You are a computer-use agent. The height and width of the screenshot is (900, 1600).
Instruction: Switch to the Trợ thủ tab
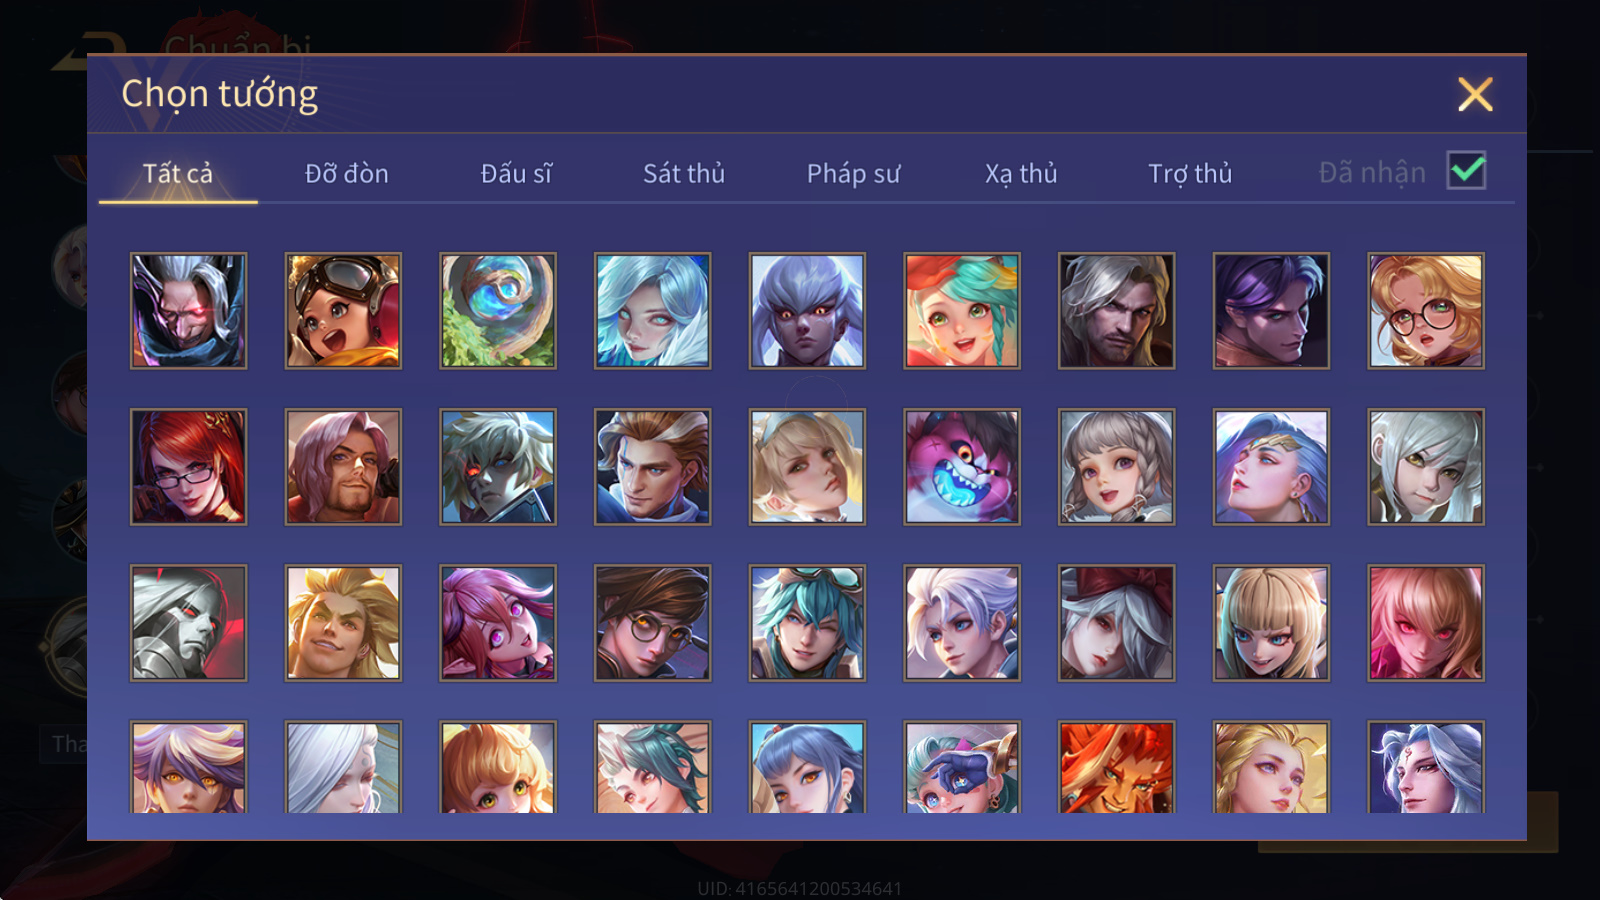1190,174
